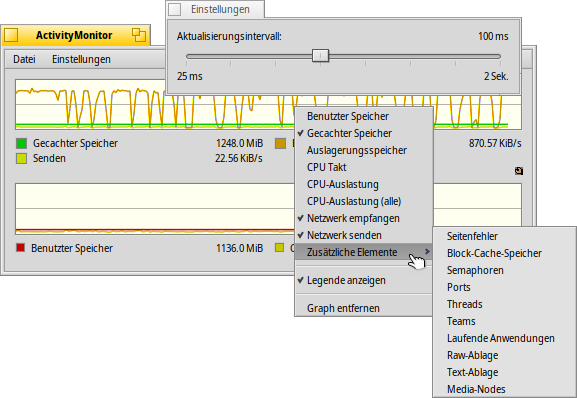Click the lower memory graph area

155,209
